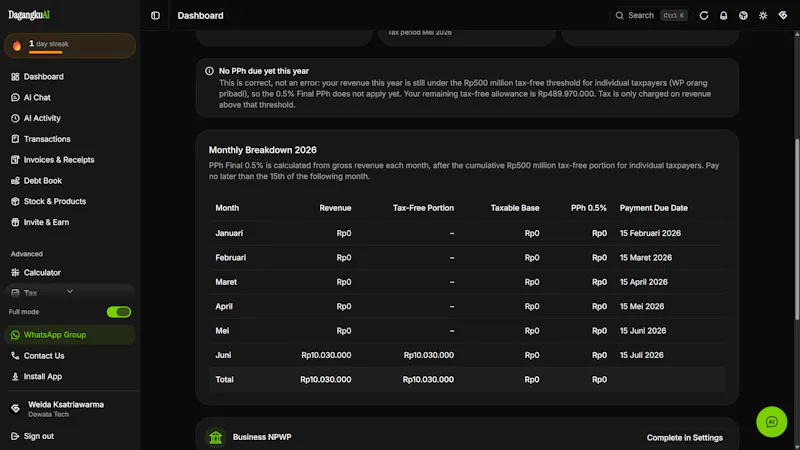Click the diamond icon in header

[783, 15]
